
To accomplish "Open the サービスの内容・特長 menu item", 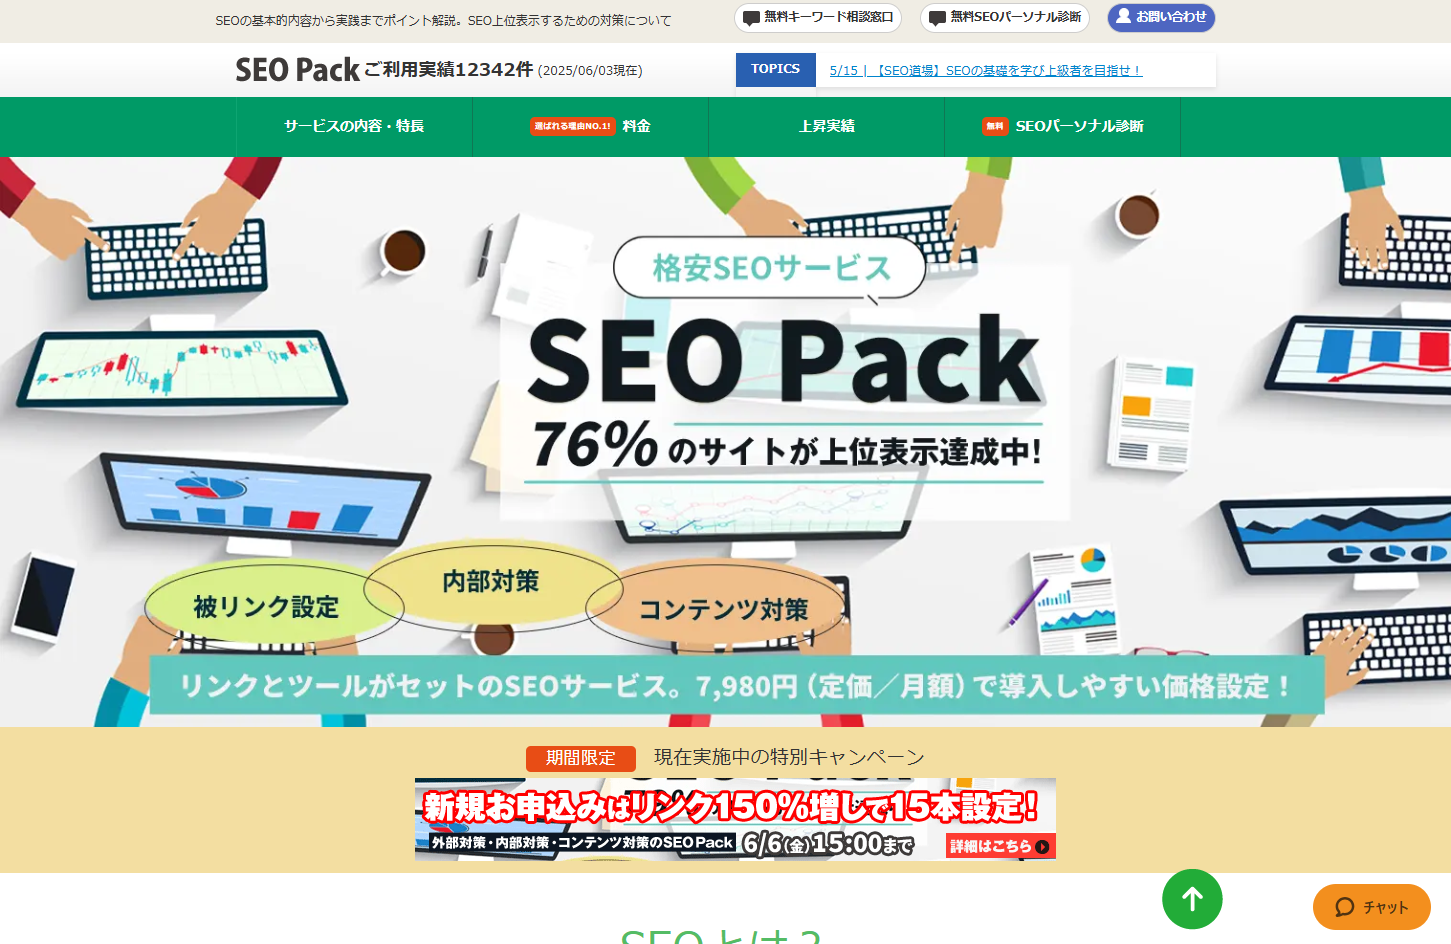I will pos(354,126).
